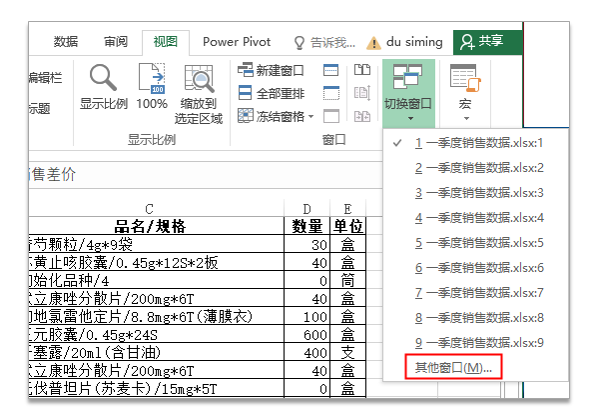The image size is (603, 414).
Task: Click the cell with 伐普坦片(苏麦卡)/15mg*5T
Action: [x=157, y=388]
